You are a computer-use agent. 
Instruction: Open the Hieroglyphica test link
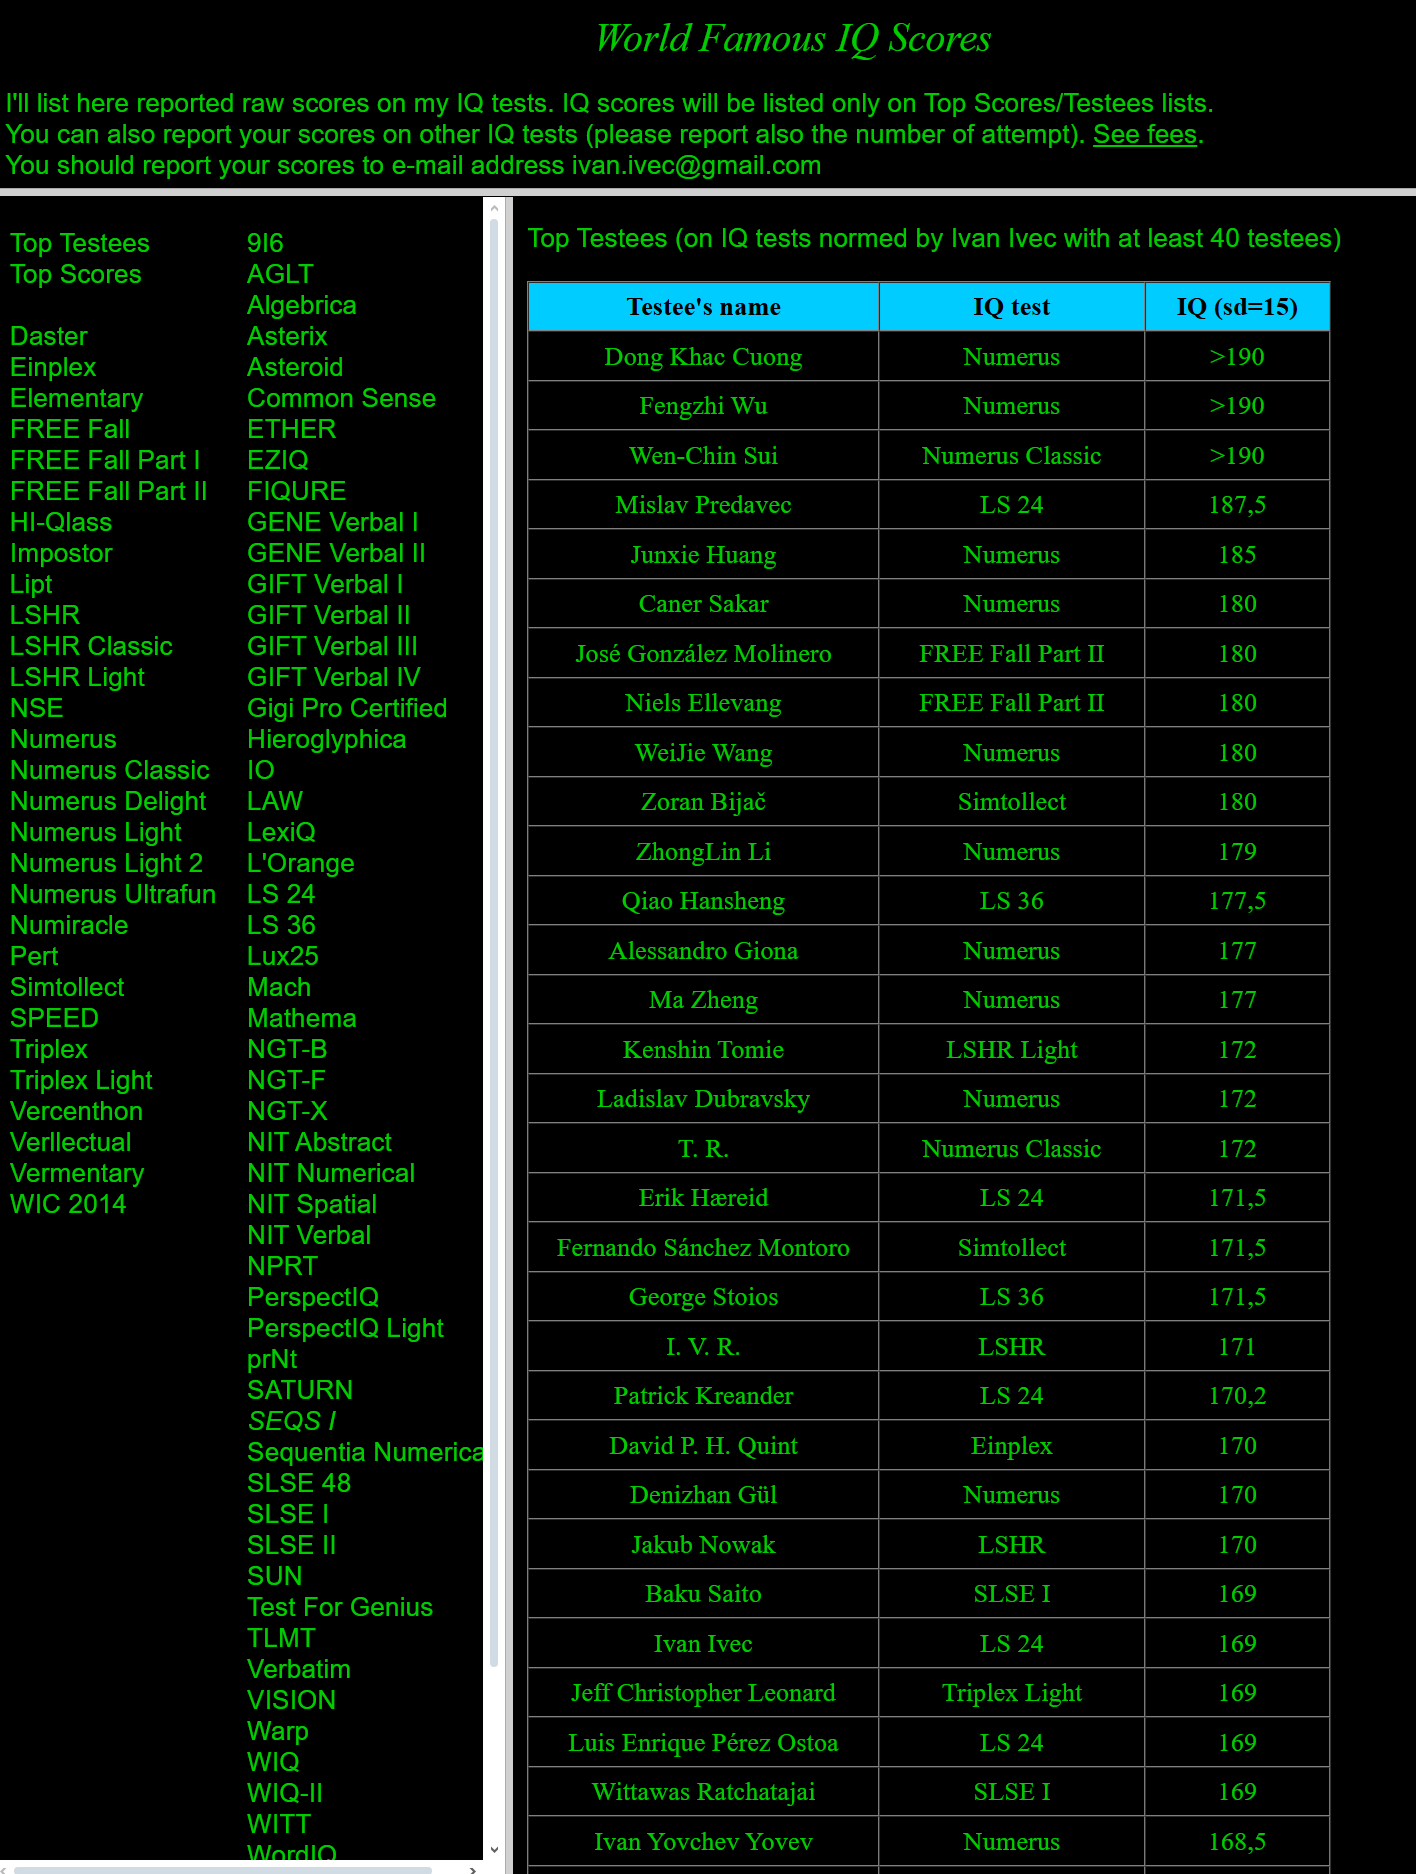tap(326, 739)
